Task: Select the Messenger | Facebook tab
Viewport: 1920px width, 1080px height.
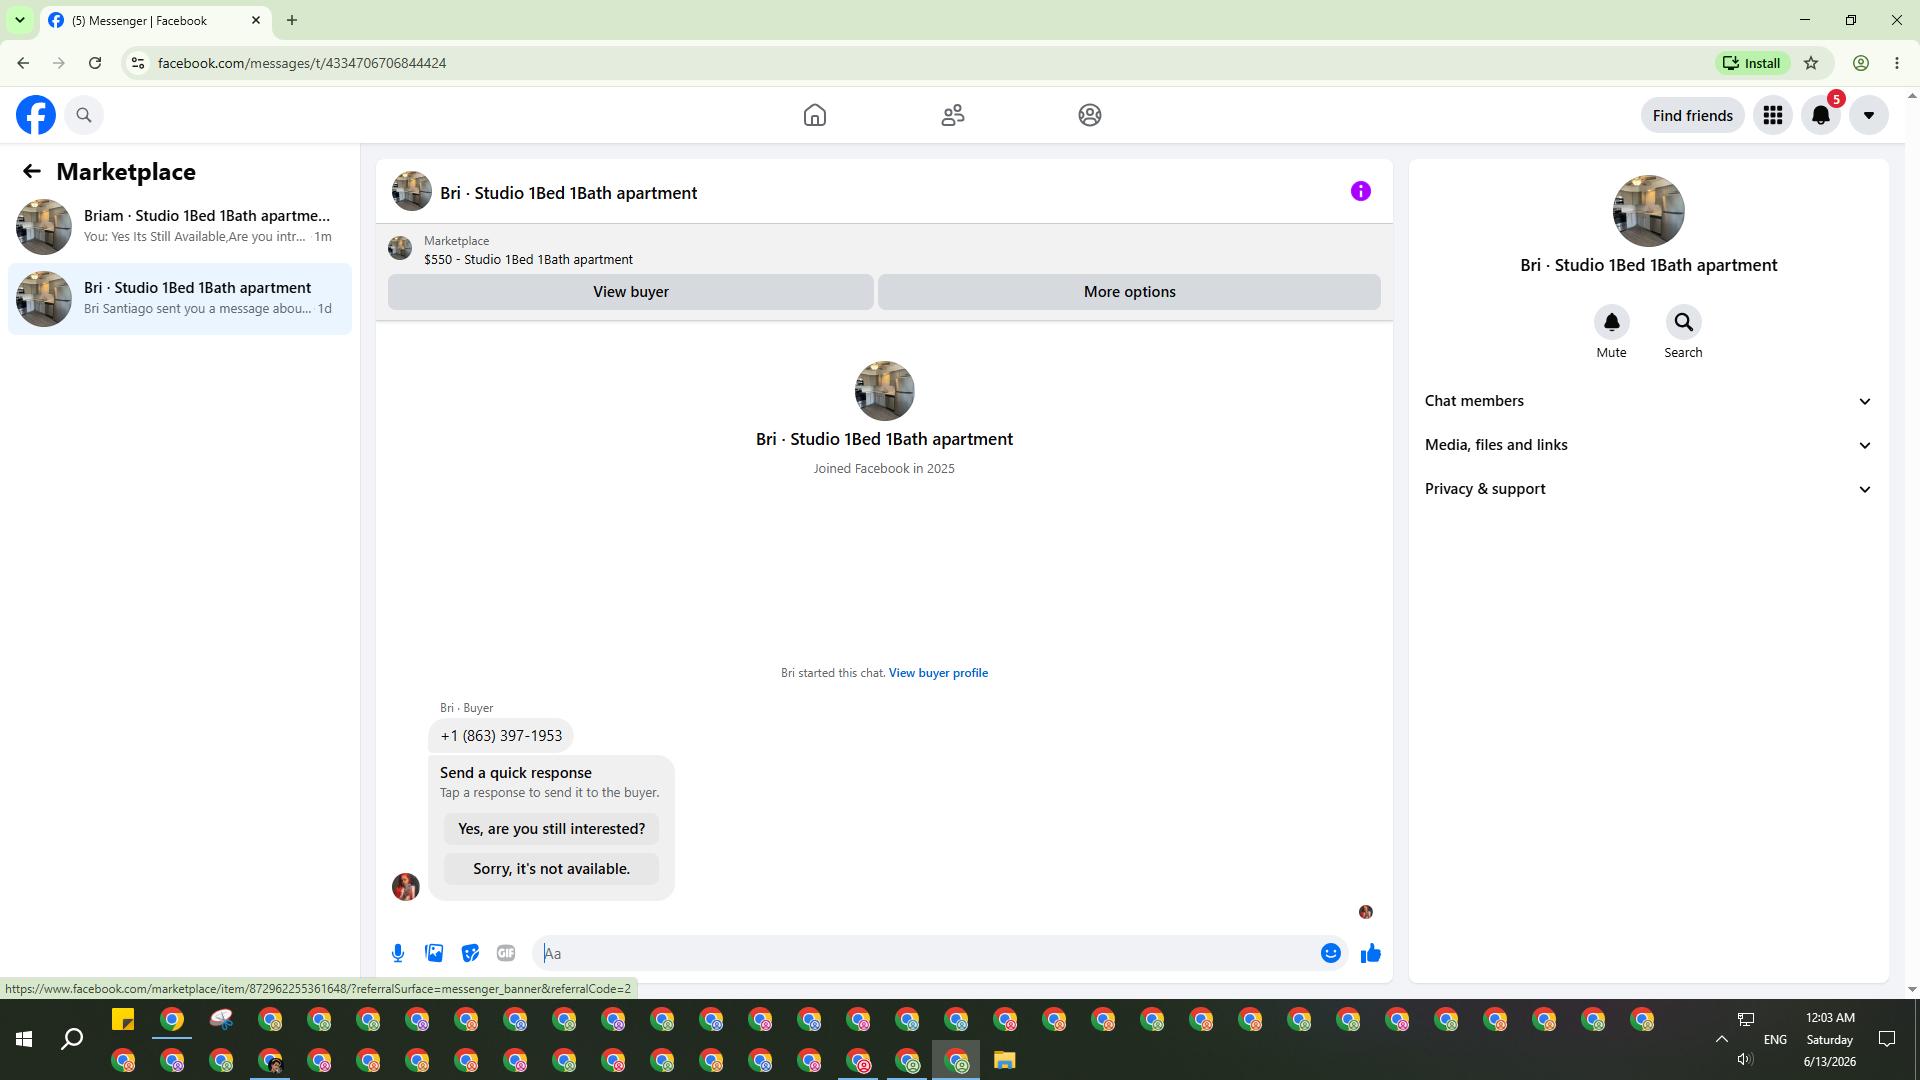Action: (155, 20)
